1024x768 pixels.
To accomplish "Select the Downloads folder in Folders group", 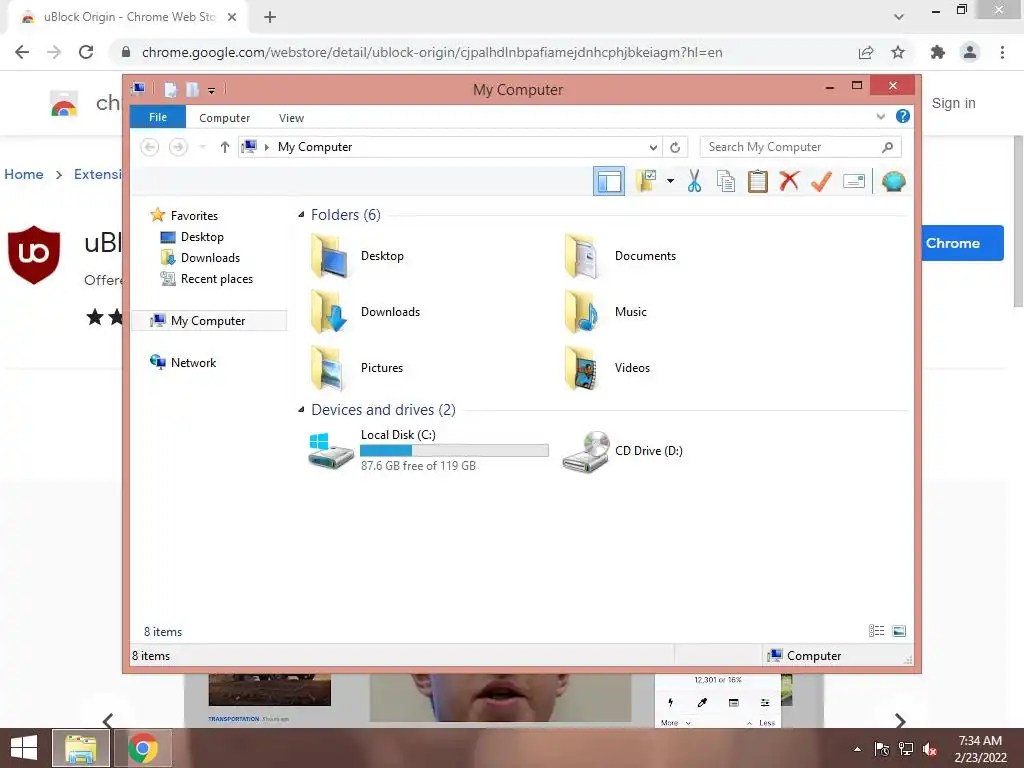I will [x=366, y=312].
